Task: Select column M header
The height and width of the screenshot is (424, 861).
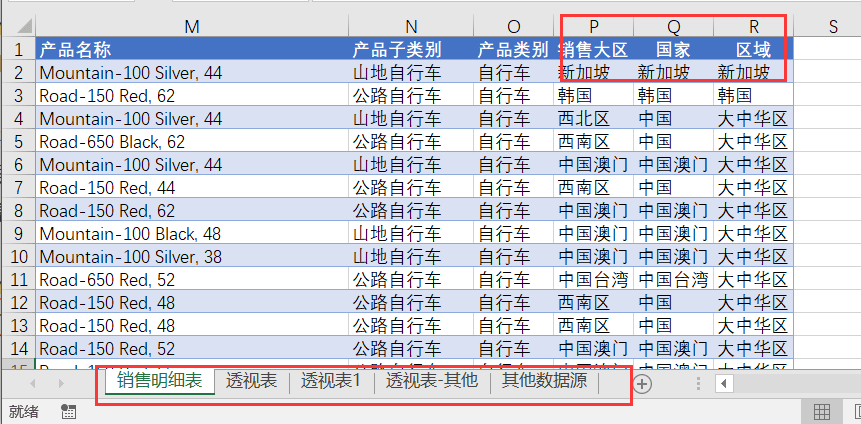Action: click(x=192, y=26)
